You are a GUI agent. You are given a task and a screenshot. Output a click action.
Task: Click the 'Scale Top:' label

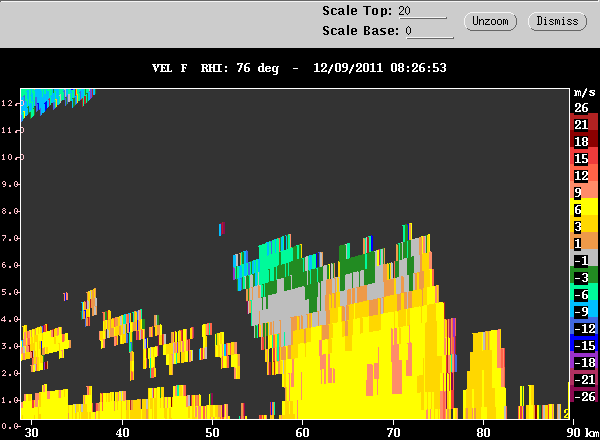(357, 11)
